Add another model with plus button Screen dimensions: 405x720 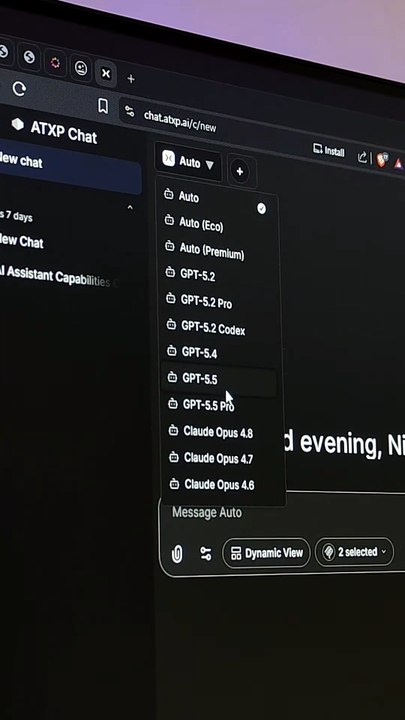tap(240, 172)
